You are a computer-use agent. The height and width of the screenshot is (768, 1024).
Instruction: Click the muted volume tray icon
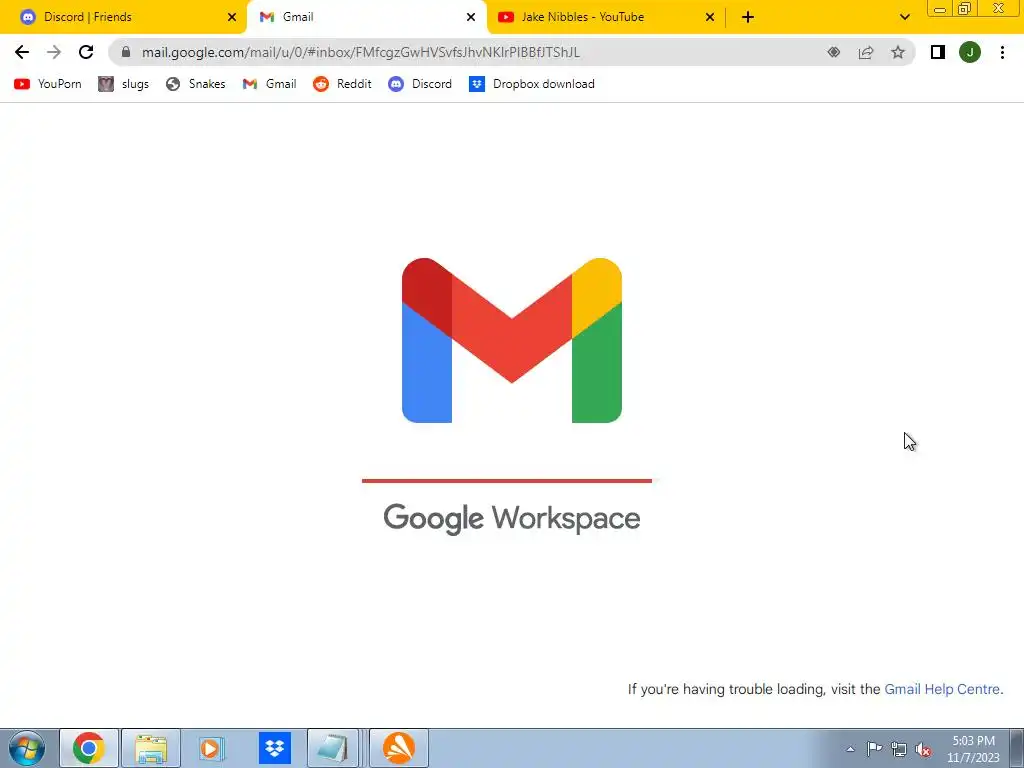click(923, 750)
